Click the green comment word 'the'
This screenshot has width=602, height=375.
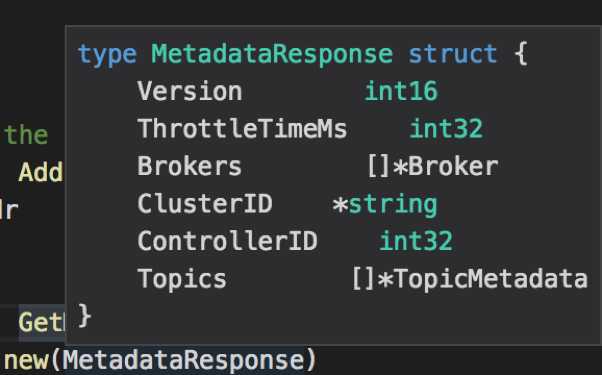pyautogui.click(x=26, y=134)
